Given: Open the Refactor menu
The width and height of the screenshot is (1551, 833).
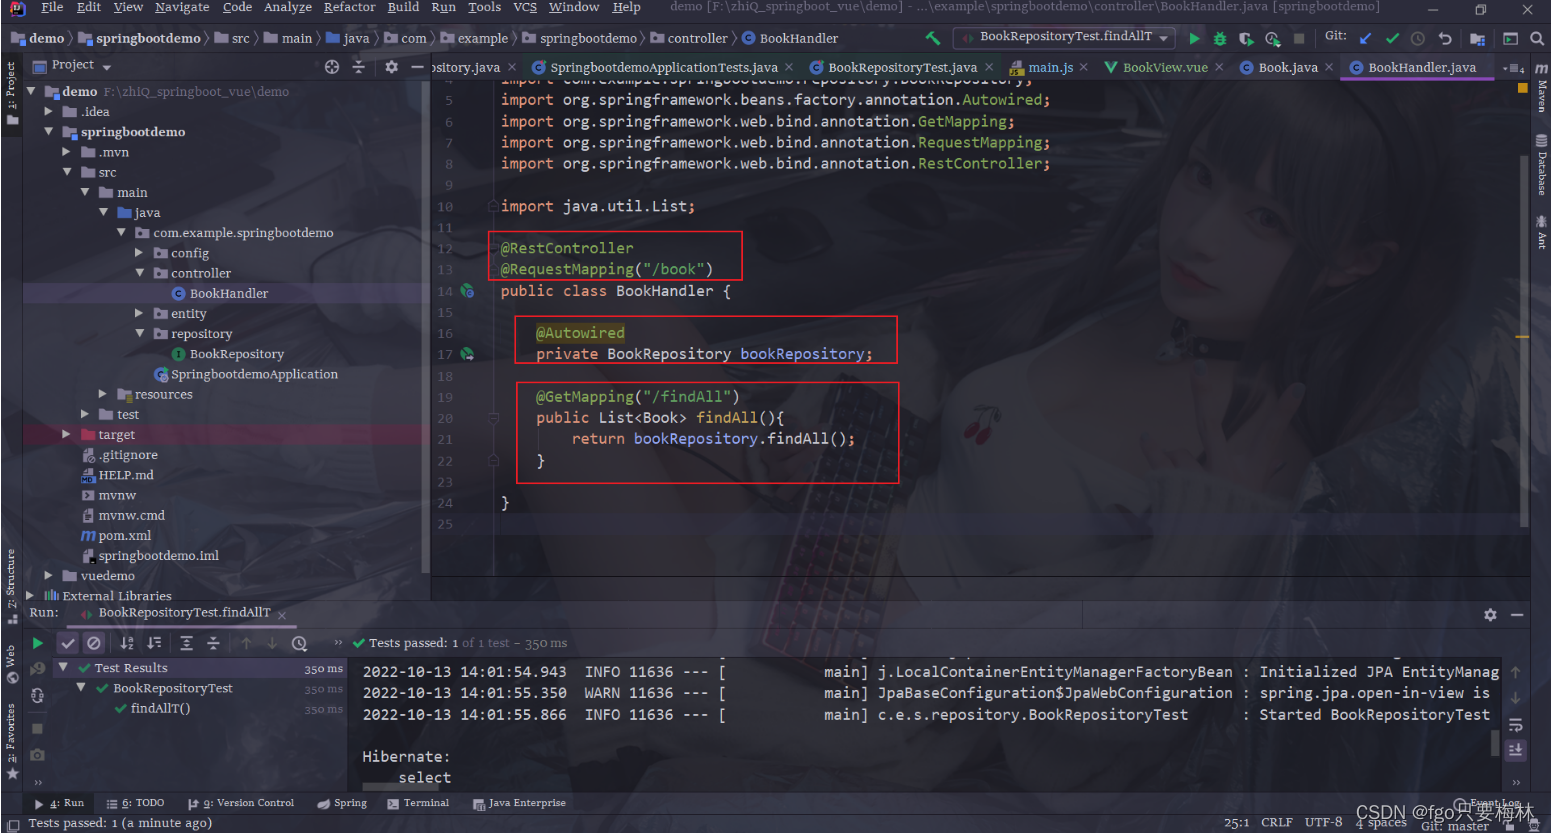Looking at the screenshot, I should point(349,7).
